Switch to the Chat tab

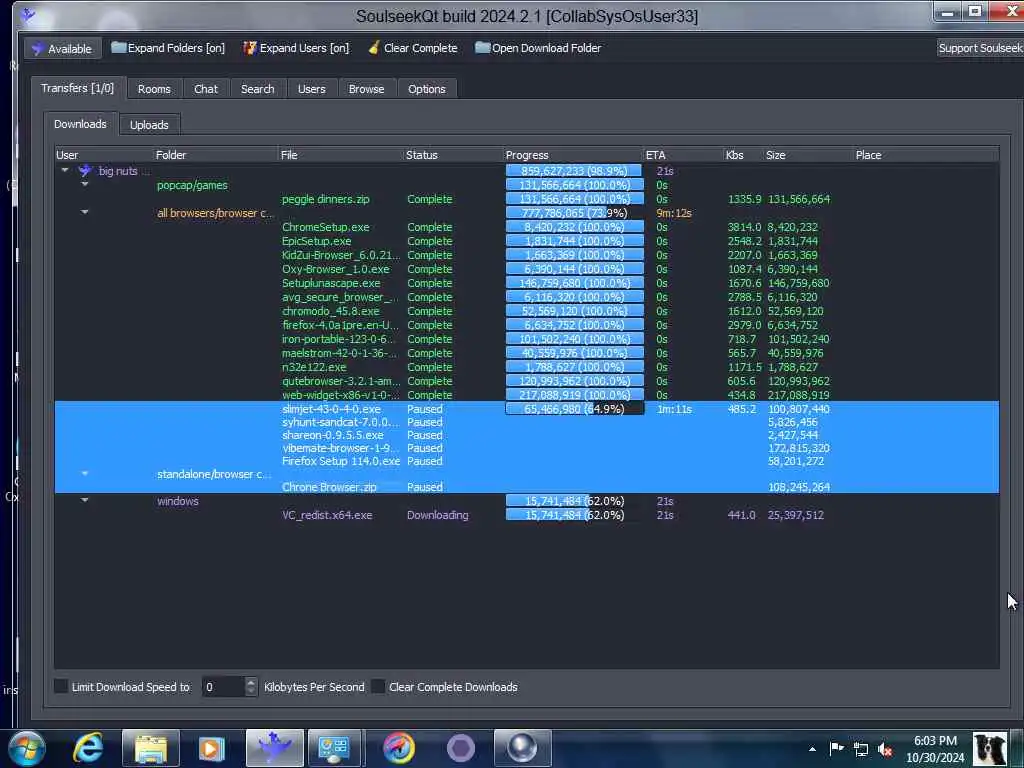[x=206, y=89]
